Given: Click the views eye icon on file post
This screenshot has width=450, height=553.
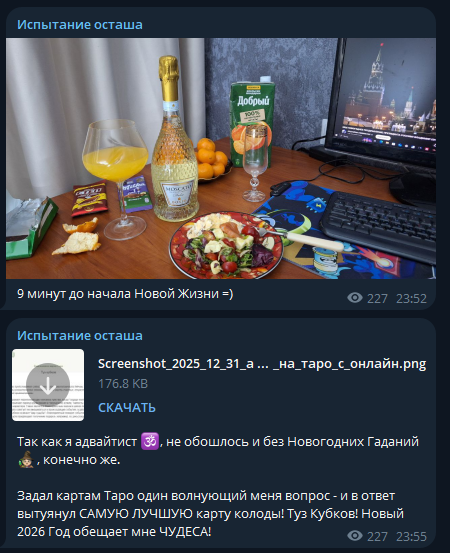Looking at the screenshot, I should tap(355, 536).
